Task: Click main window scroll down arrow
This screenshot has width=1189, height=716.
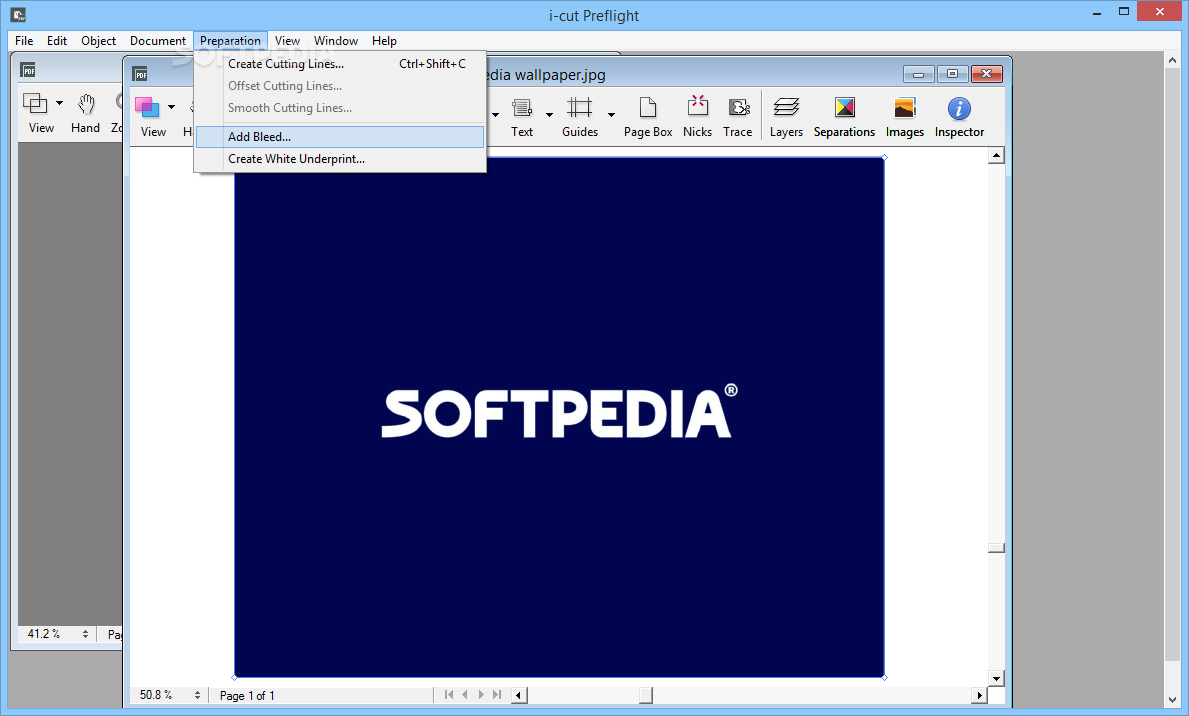Action: click(x=1172, y=700)
